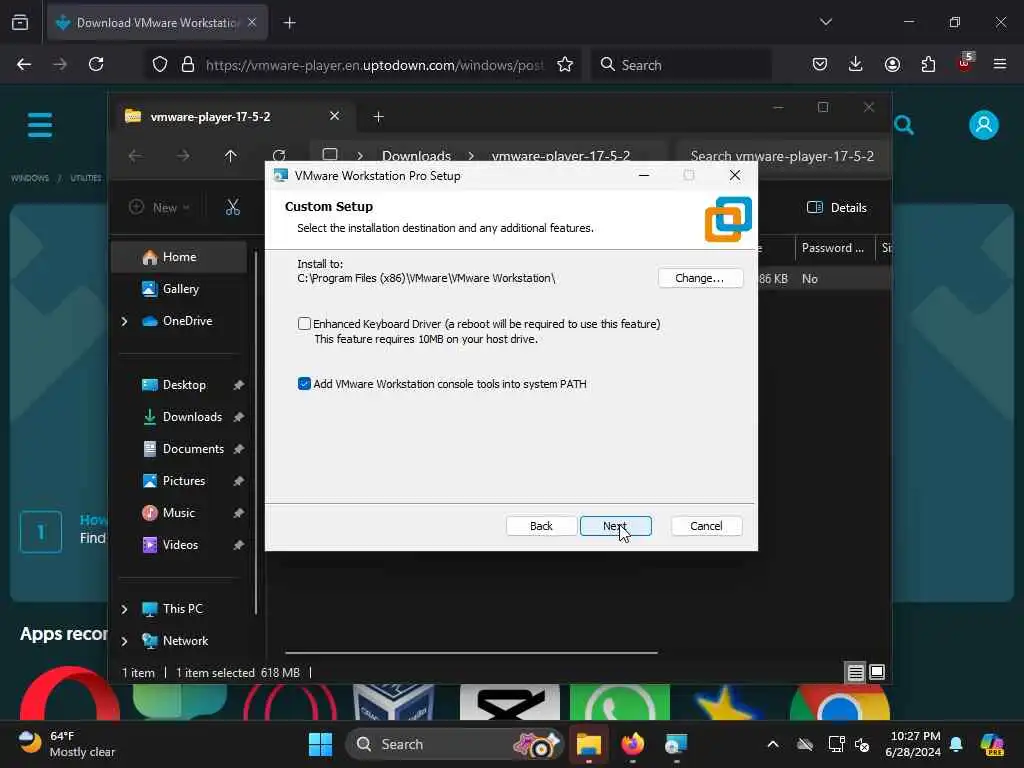Screen dimensions: 1024x768
Task: Add a new tab in File Explorer
Action: [x=378, y=116]
